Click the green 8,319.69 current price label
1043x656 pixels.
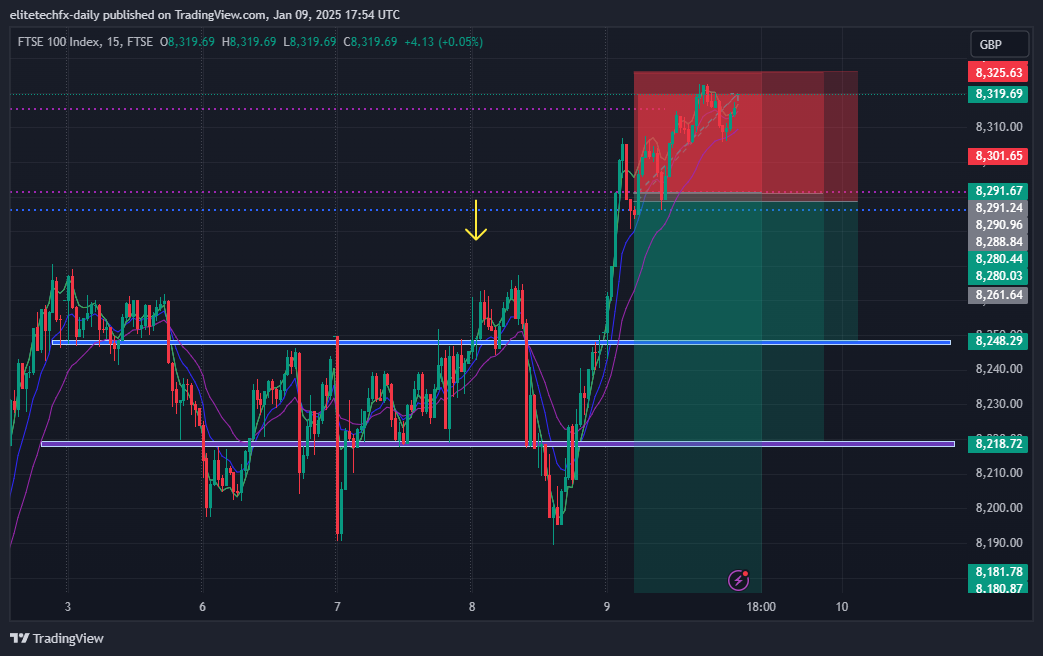[998, 94]
